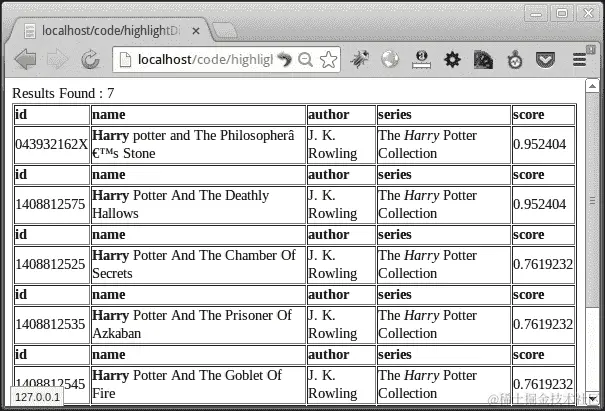Click series cell in Prisoner Of Azkaban row
The image size is (605, 411).
click(444, 325)
